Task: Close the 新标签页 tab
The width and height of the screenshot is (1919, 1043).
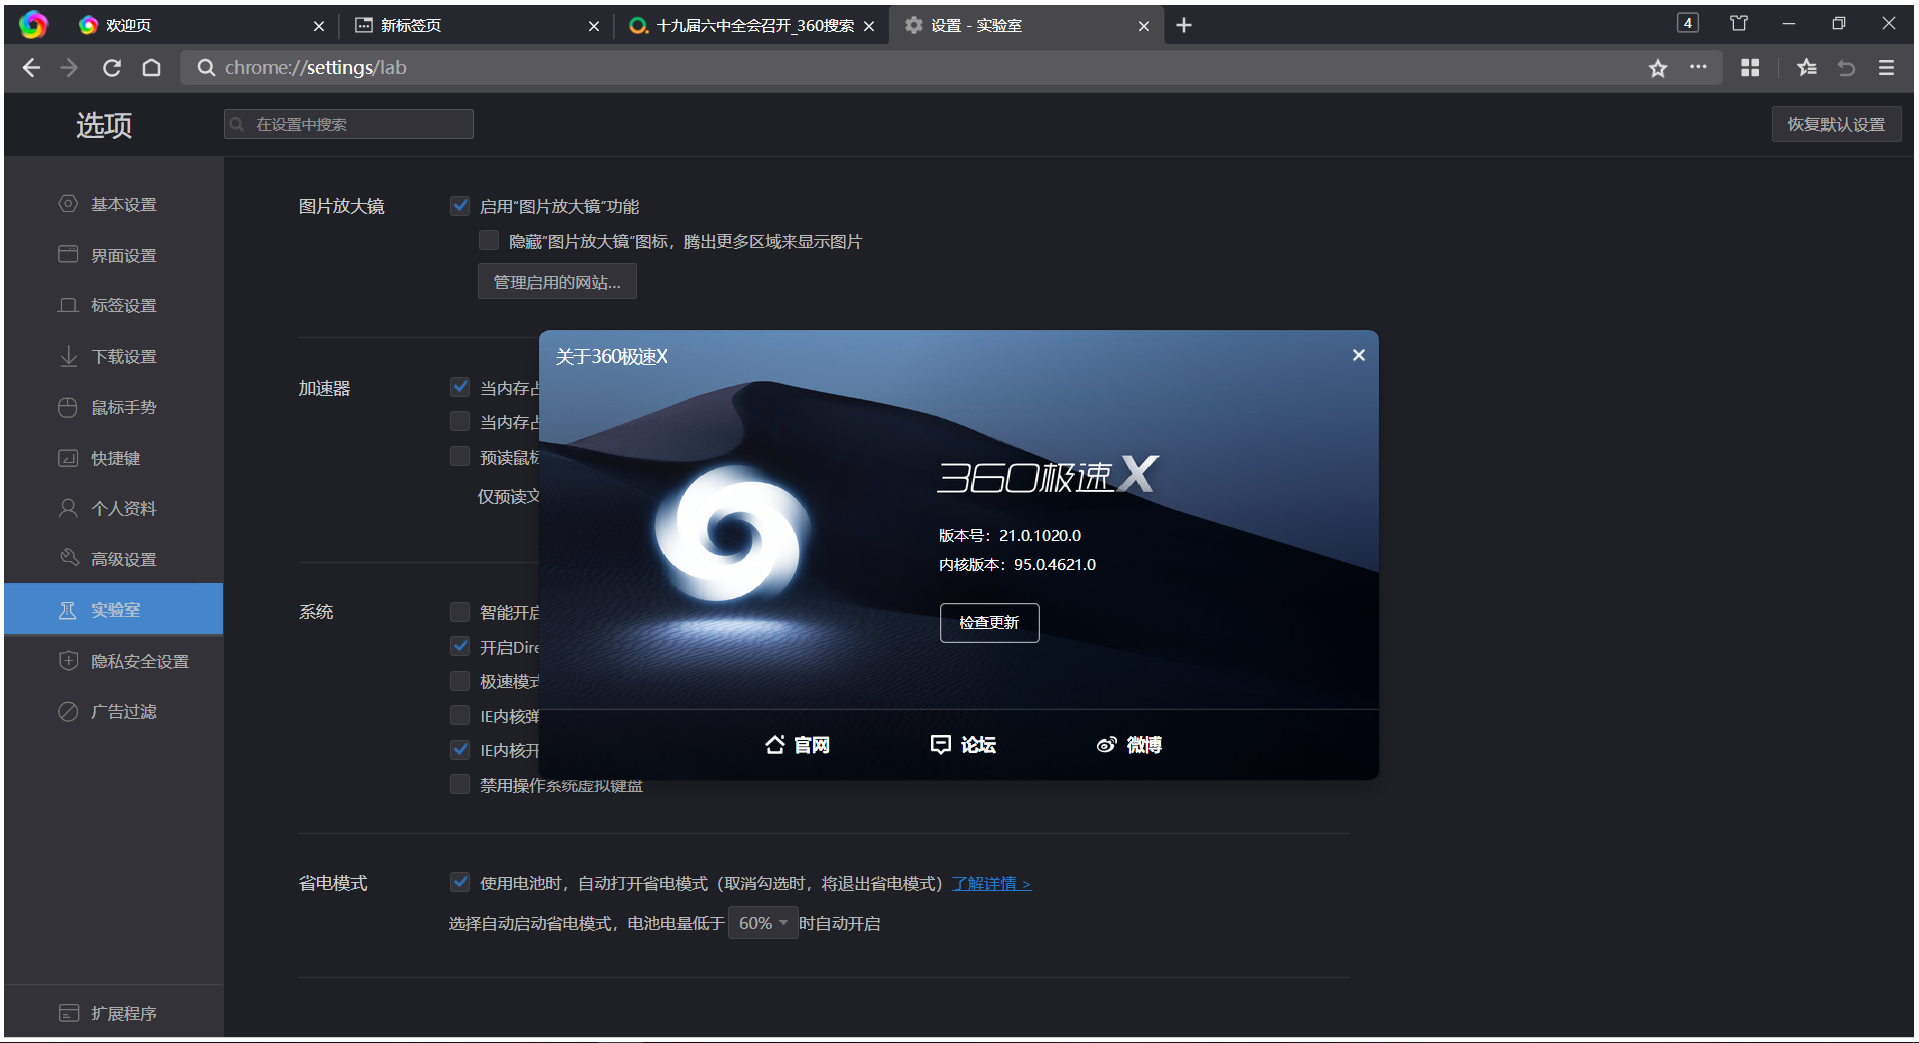Action: [x=594, y=26]
